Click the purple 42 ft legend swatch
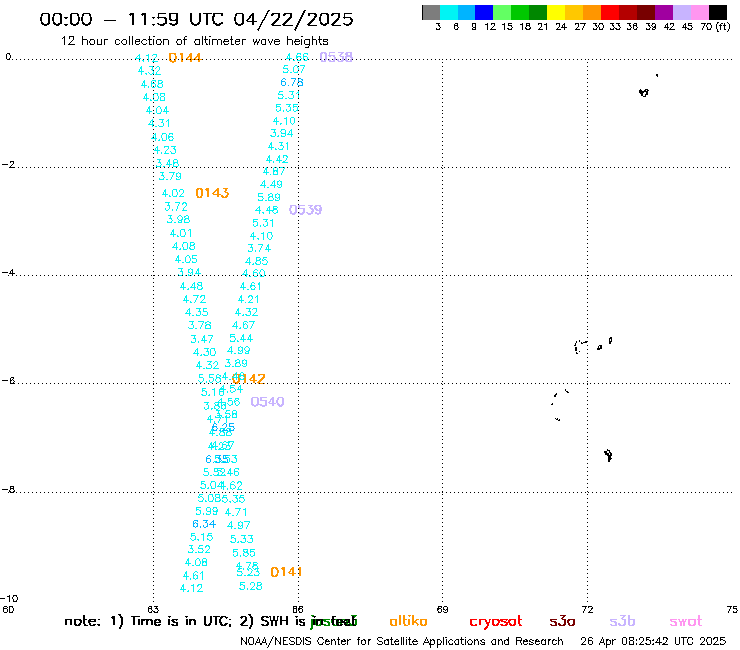This screenshot has height=650, width=740. pyautogui.click(x=663, y=12)
